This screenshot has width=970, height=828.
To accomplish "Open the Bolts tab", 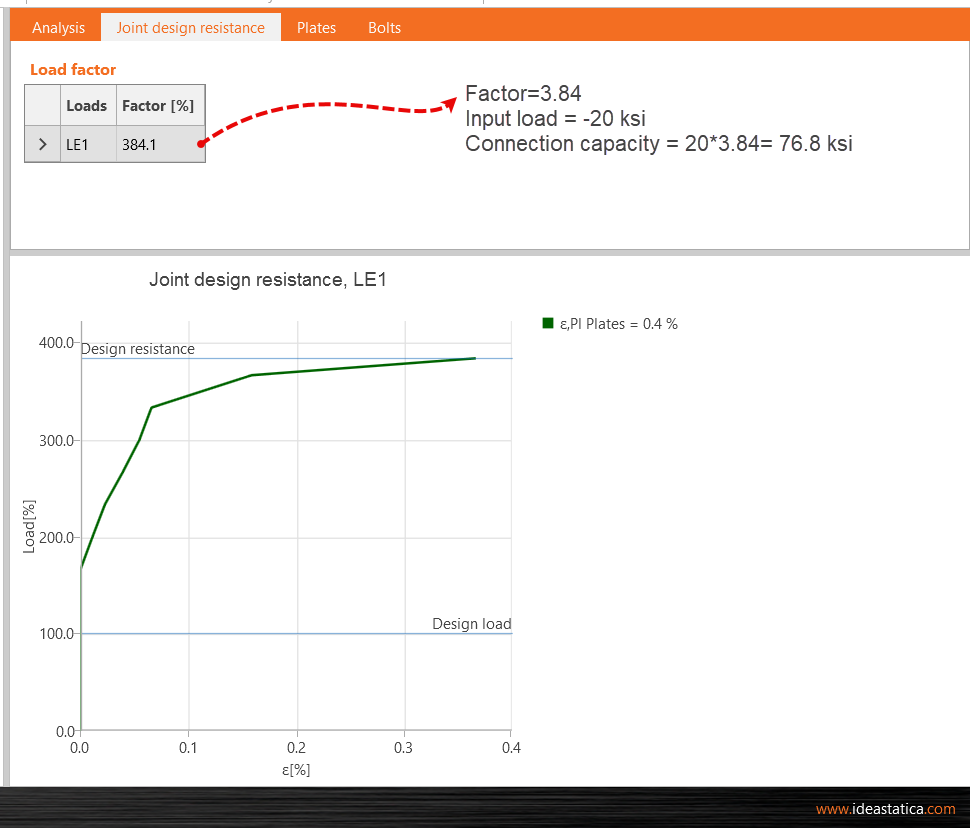I will [384, 28].
